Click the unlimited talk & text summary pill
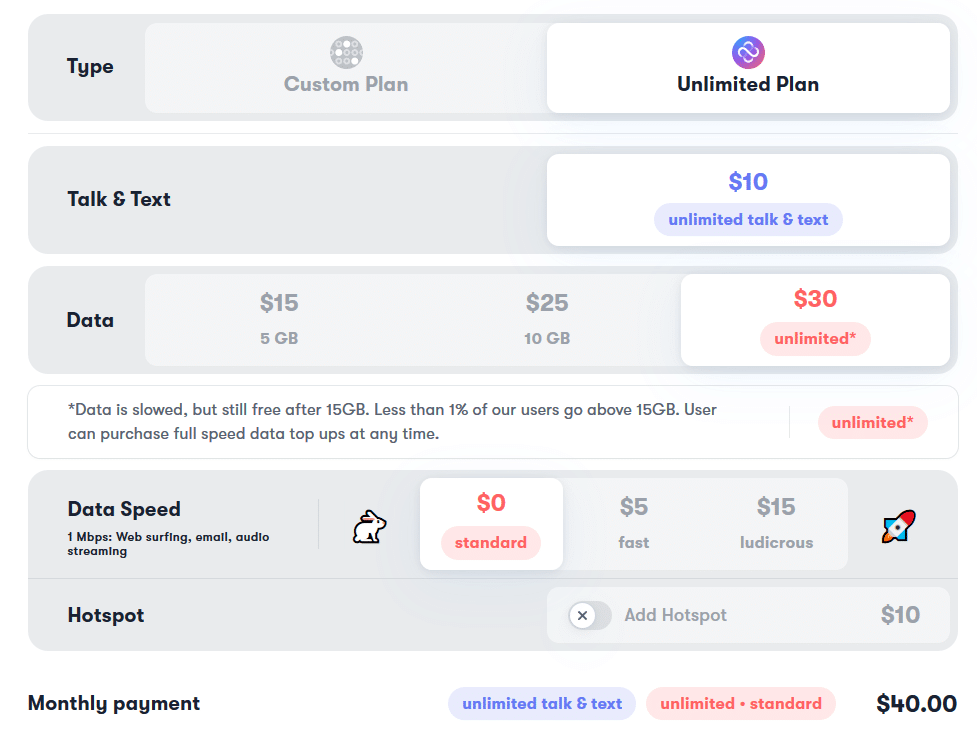 click(542, 703)
